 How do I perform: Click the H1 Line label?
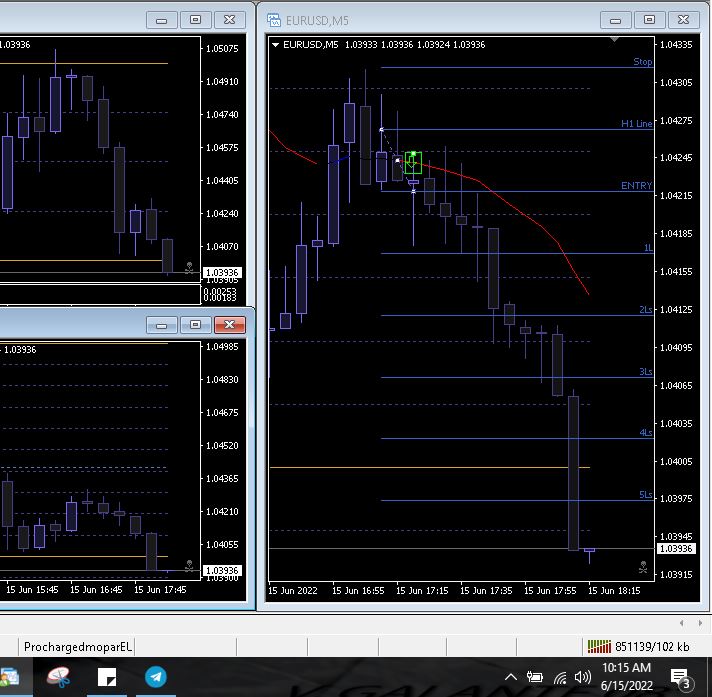coord(636,124)
